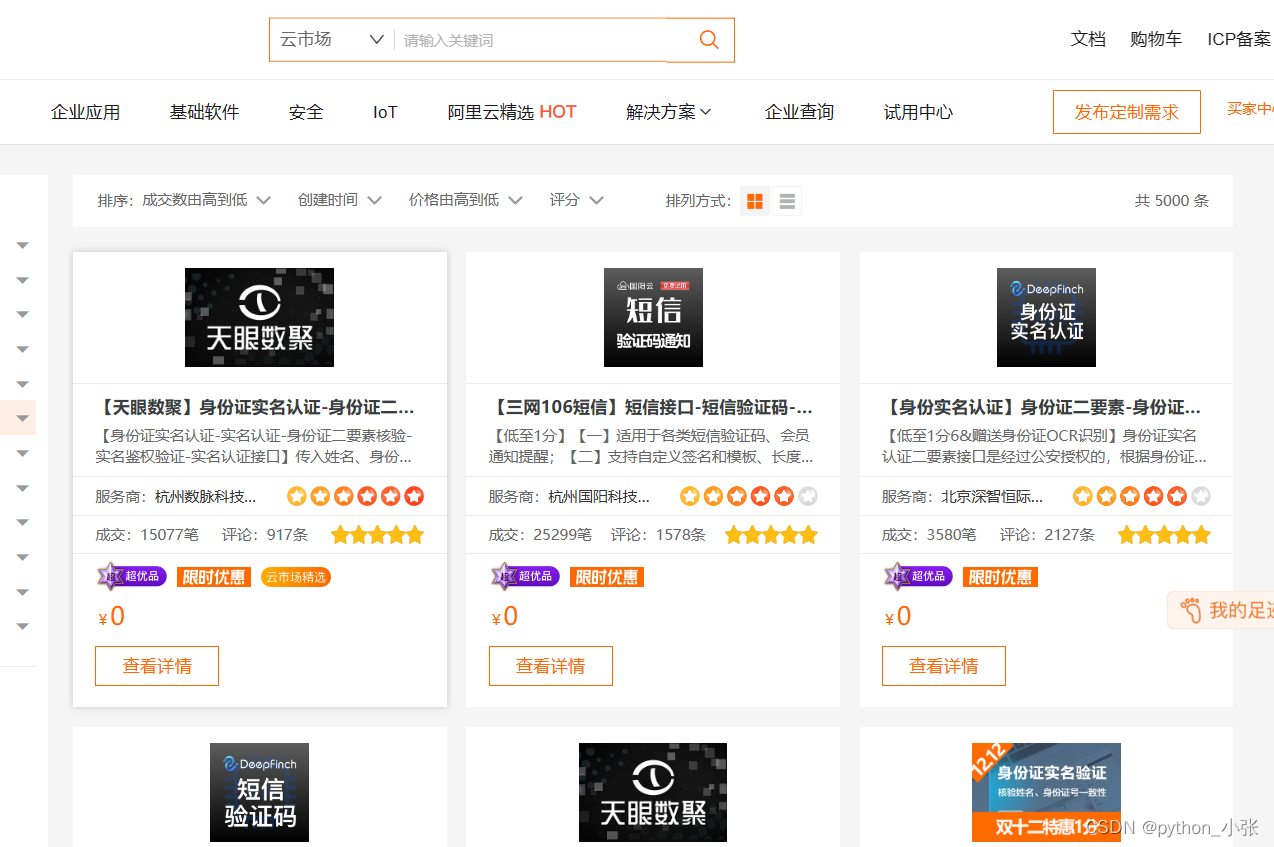
Task: Click vendor name 北京深智恒际
Action: click(992, 496)
